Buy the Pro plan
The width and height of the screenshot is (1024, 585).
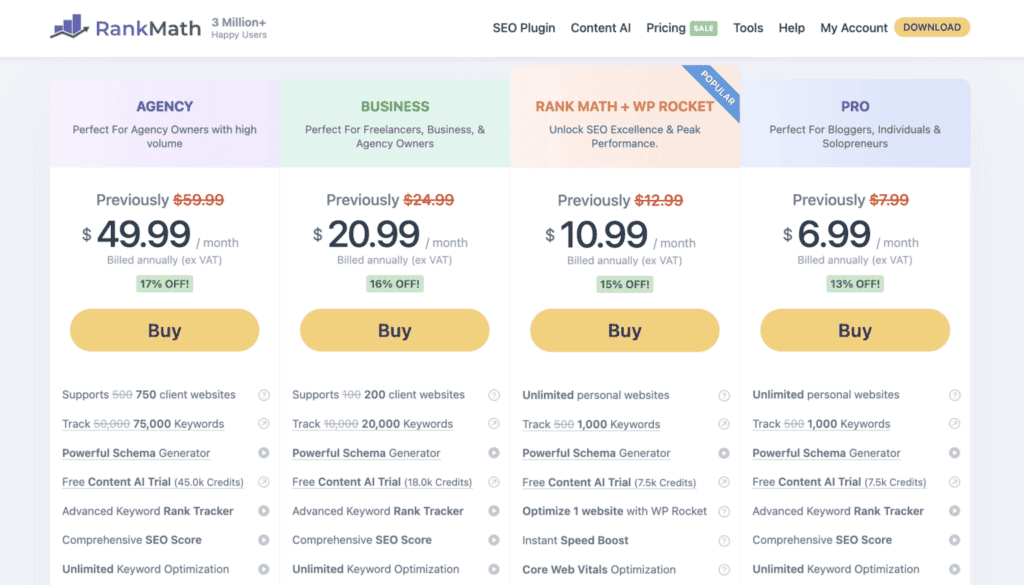(x=855, y=330)
